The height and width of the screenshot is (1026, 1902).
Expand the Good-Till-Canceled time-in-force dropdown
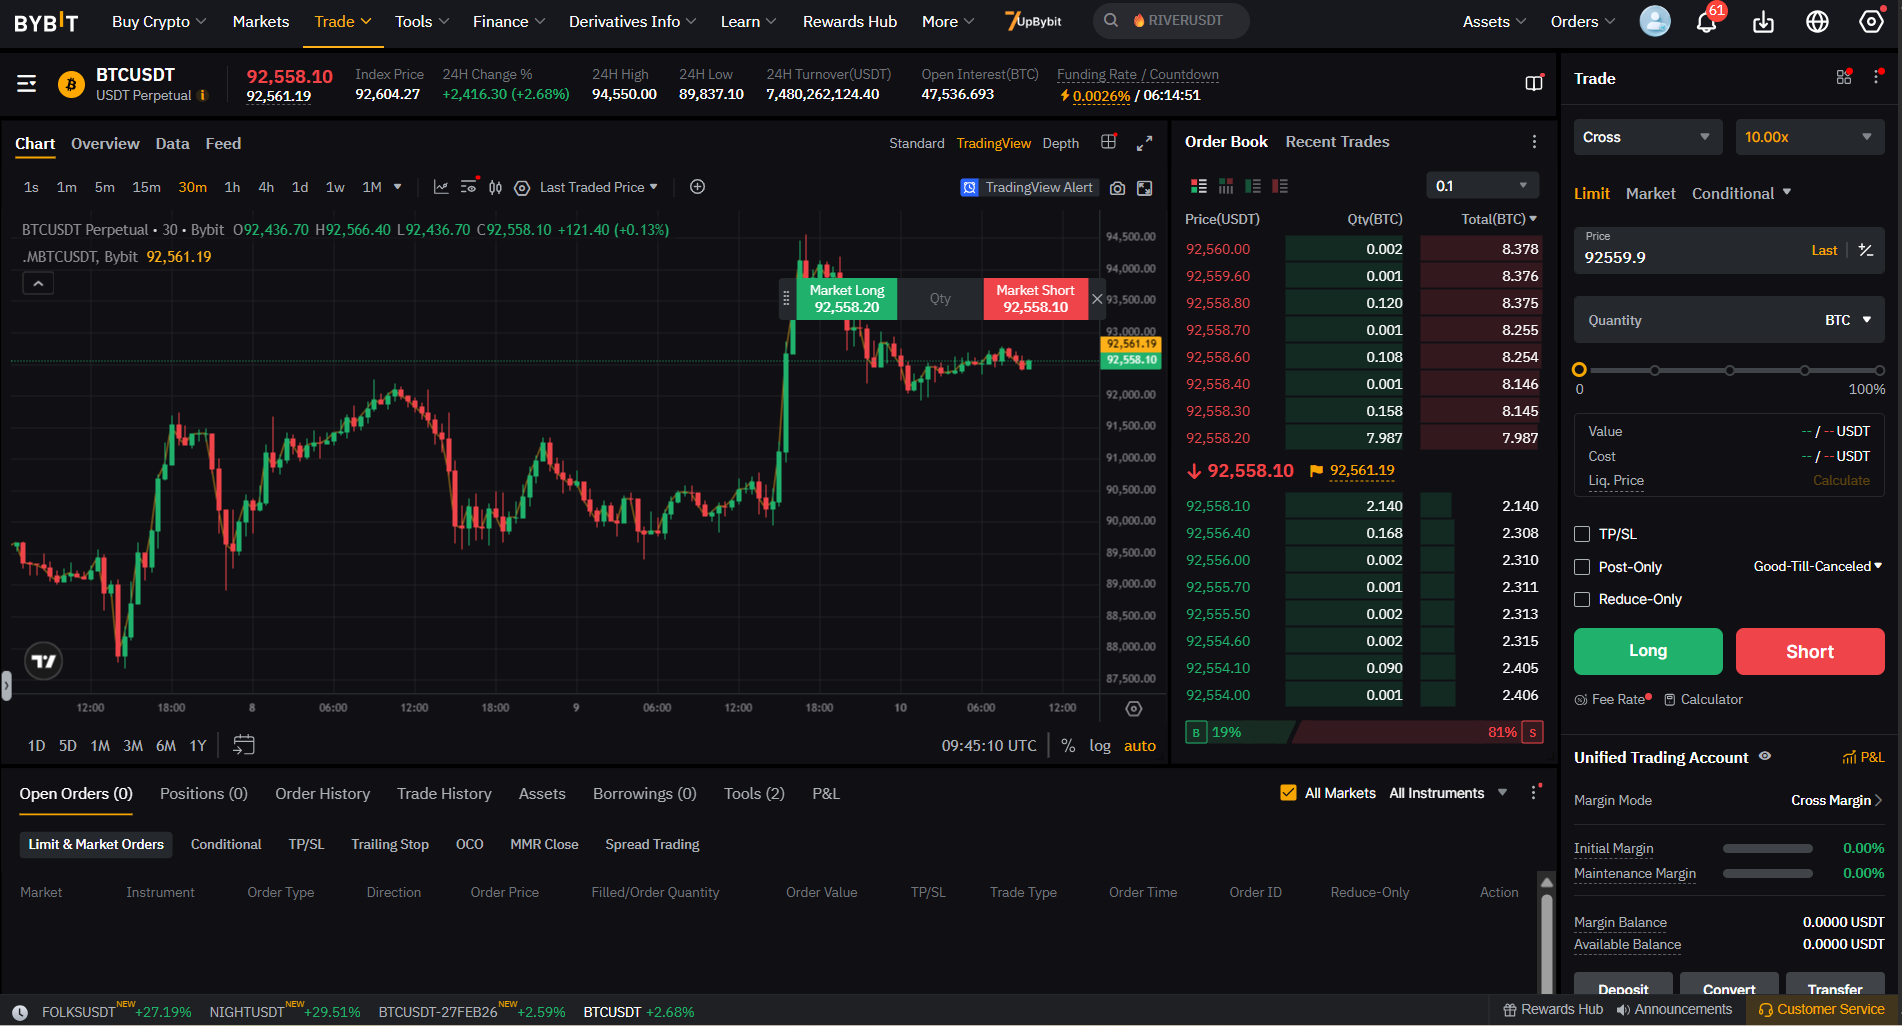pyautogui.click(x=1816, y=566)
